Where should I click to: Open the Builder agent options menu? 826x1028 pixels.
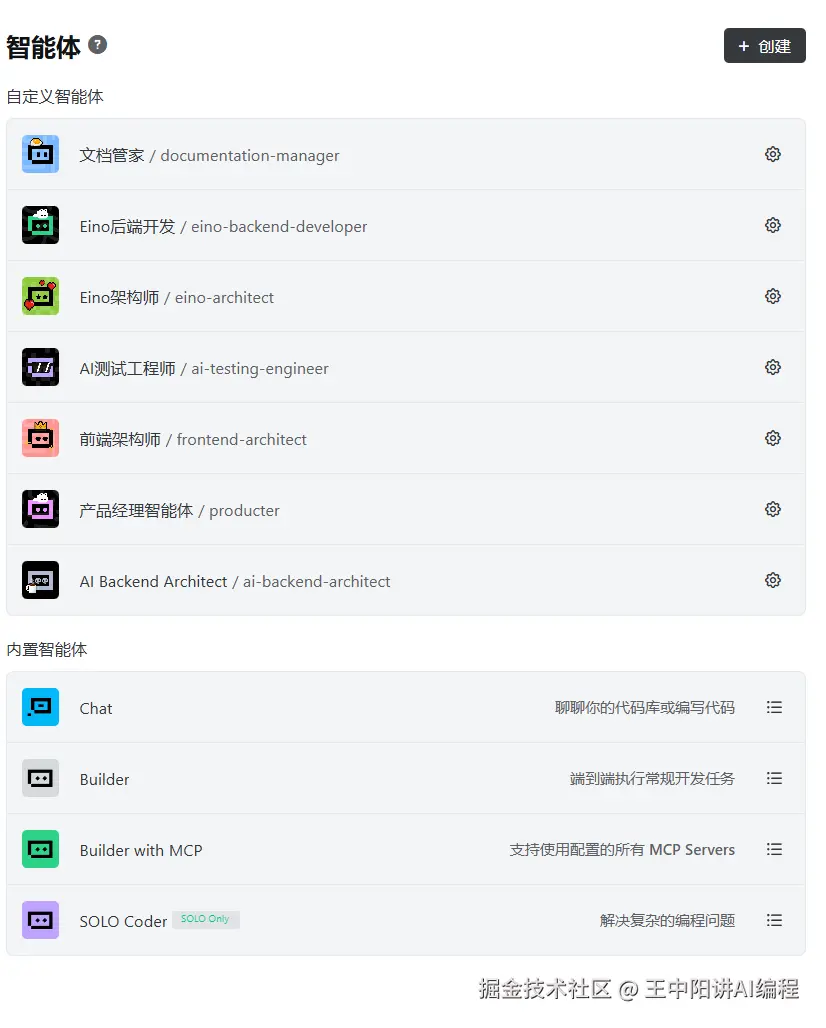(x=775, y=778)
